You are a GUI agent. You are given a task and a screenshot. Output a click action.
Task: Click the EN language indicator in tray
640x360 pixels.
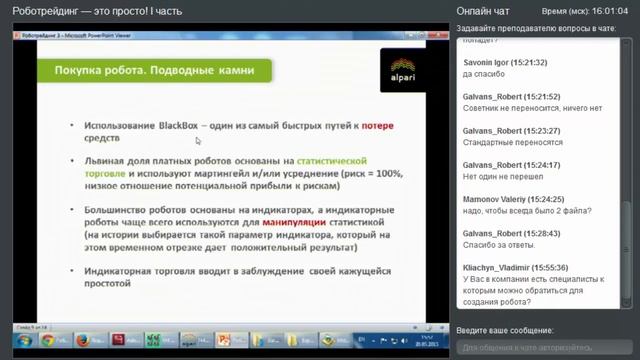(x=361, y=340)
